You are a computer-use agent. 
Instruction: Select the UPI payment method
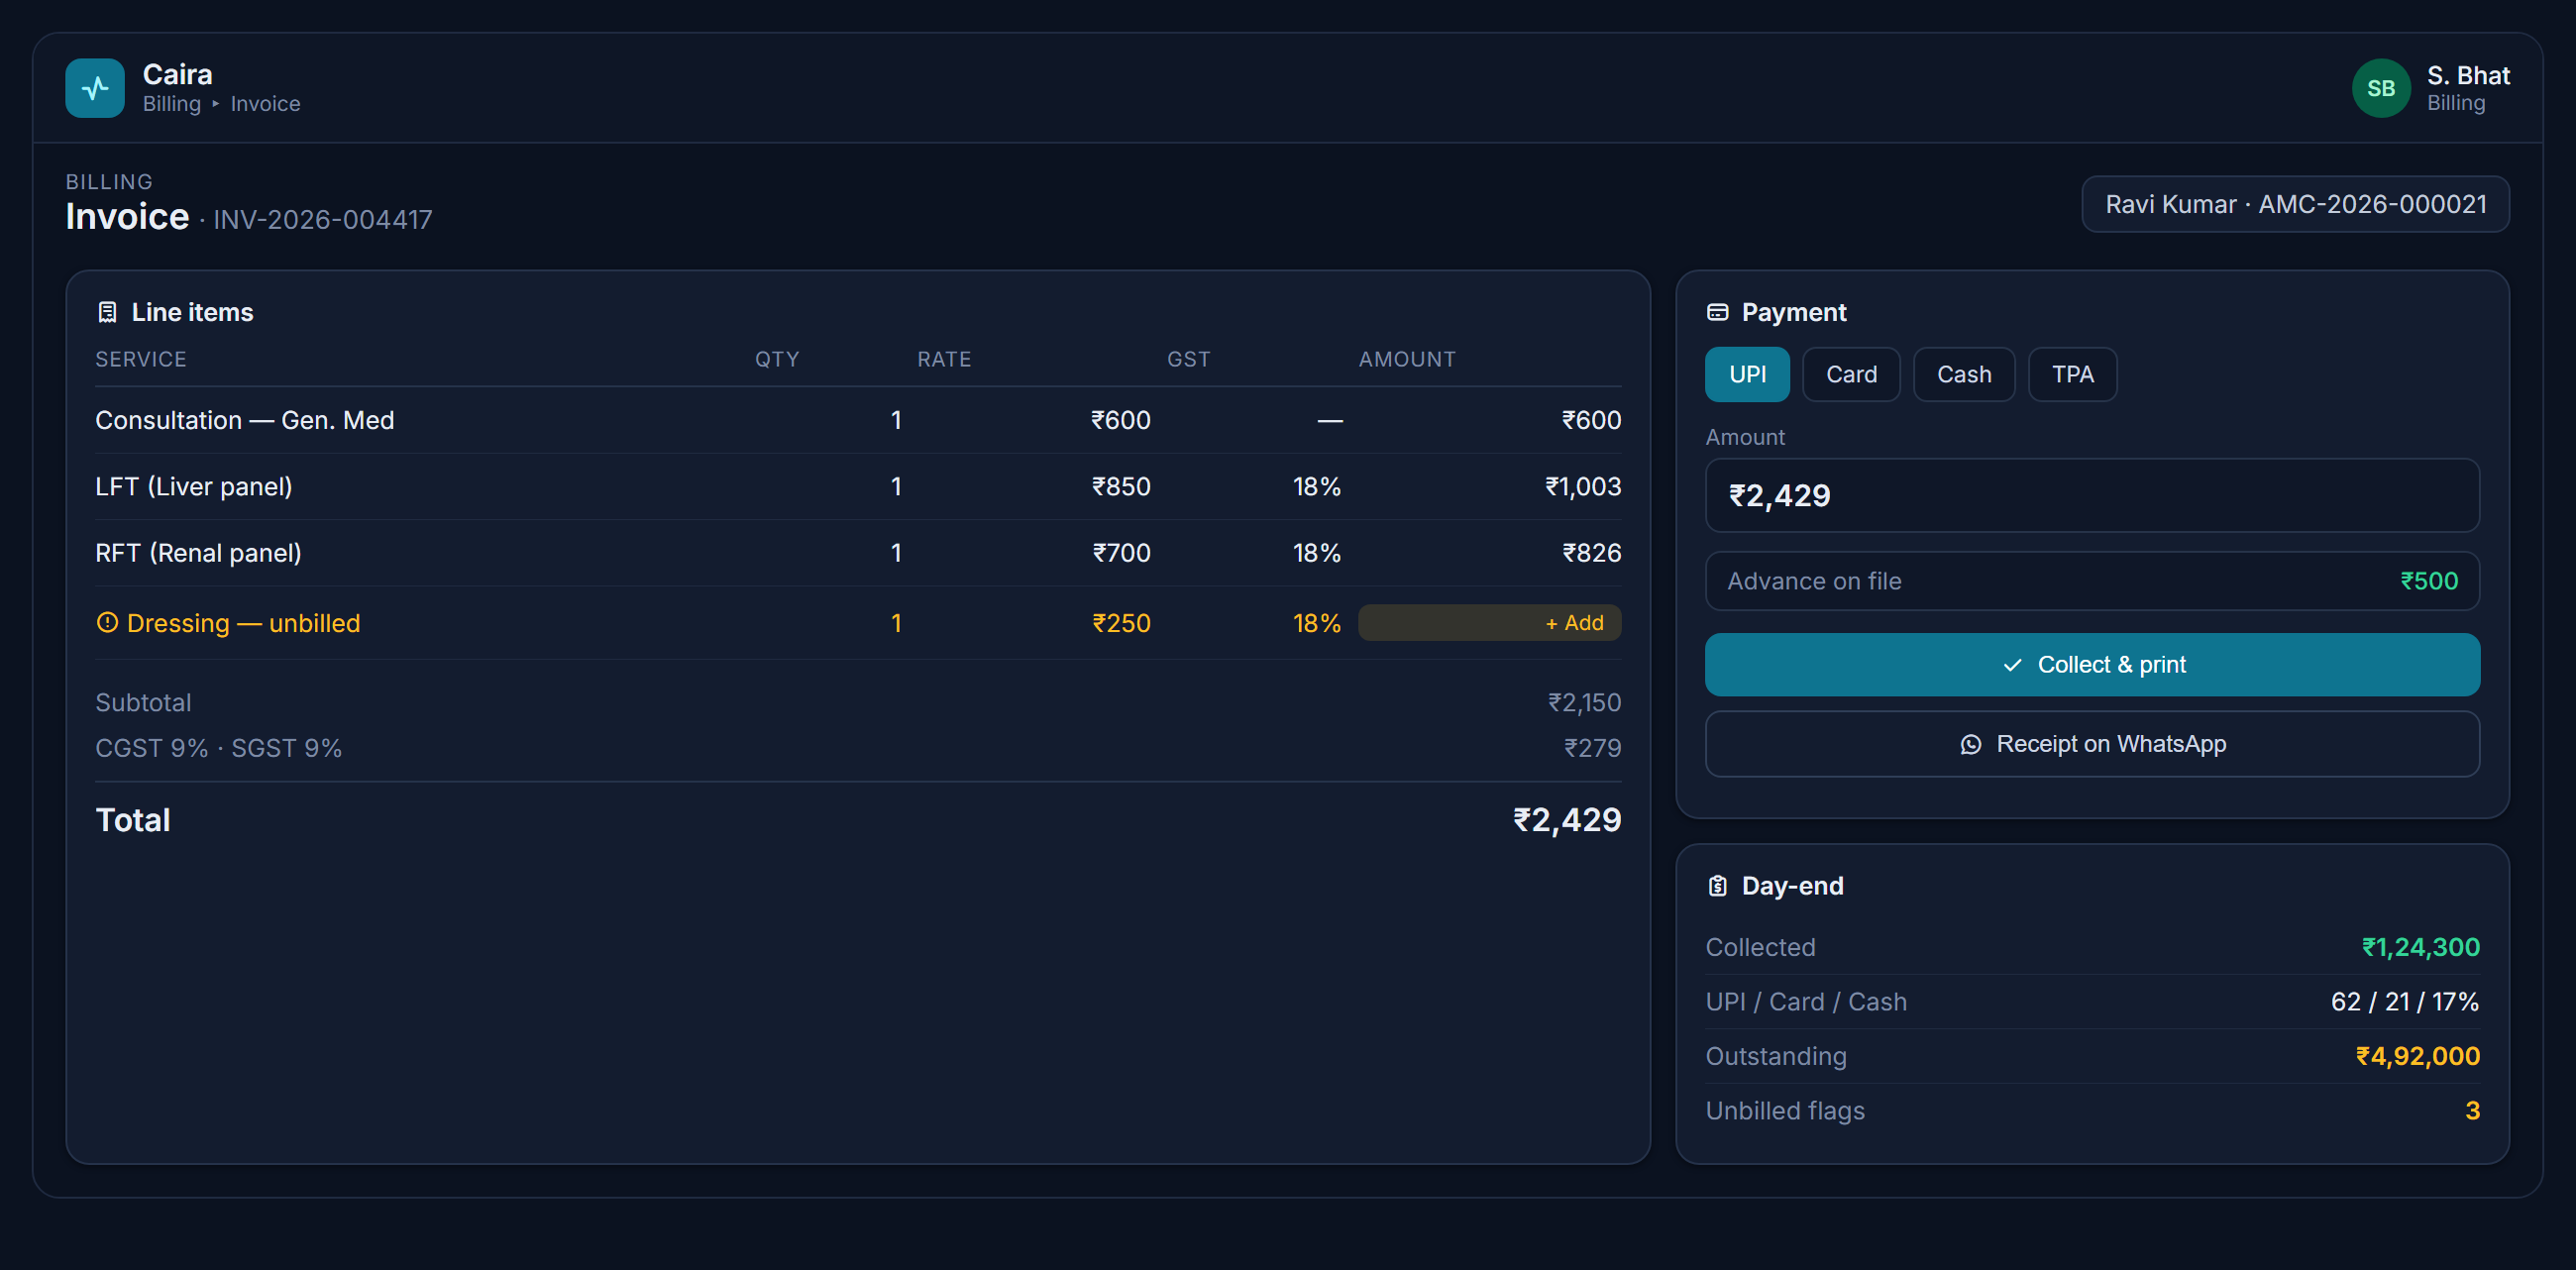click(x=1747, y=374)
